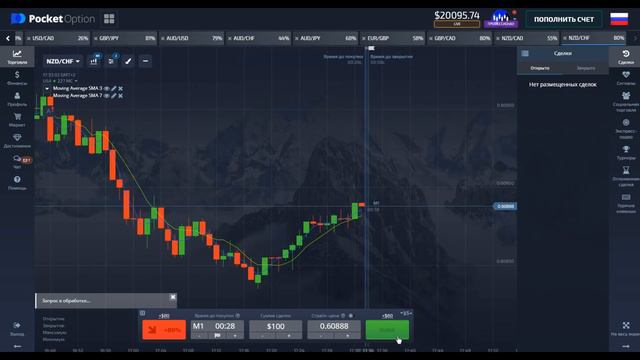Click the green Buy button

pyautogui.click(x=387, y=329)
